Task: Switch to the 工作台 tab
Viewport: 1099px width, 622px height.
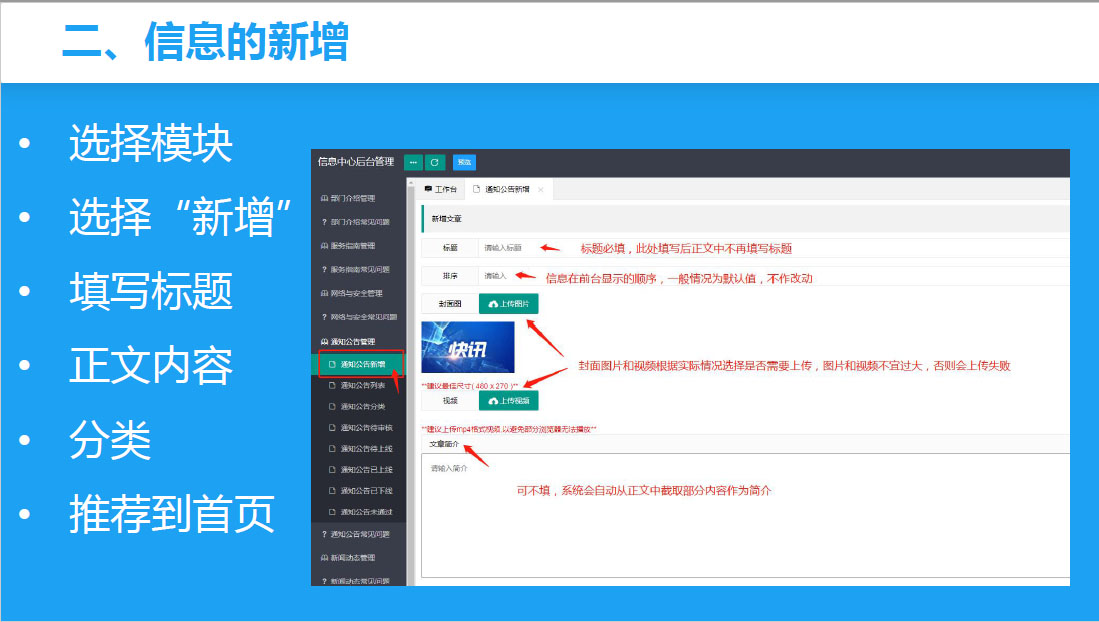Action: (441, 189)
